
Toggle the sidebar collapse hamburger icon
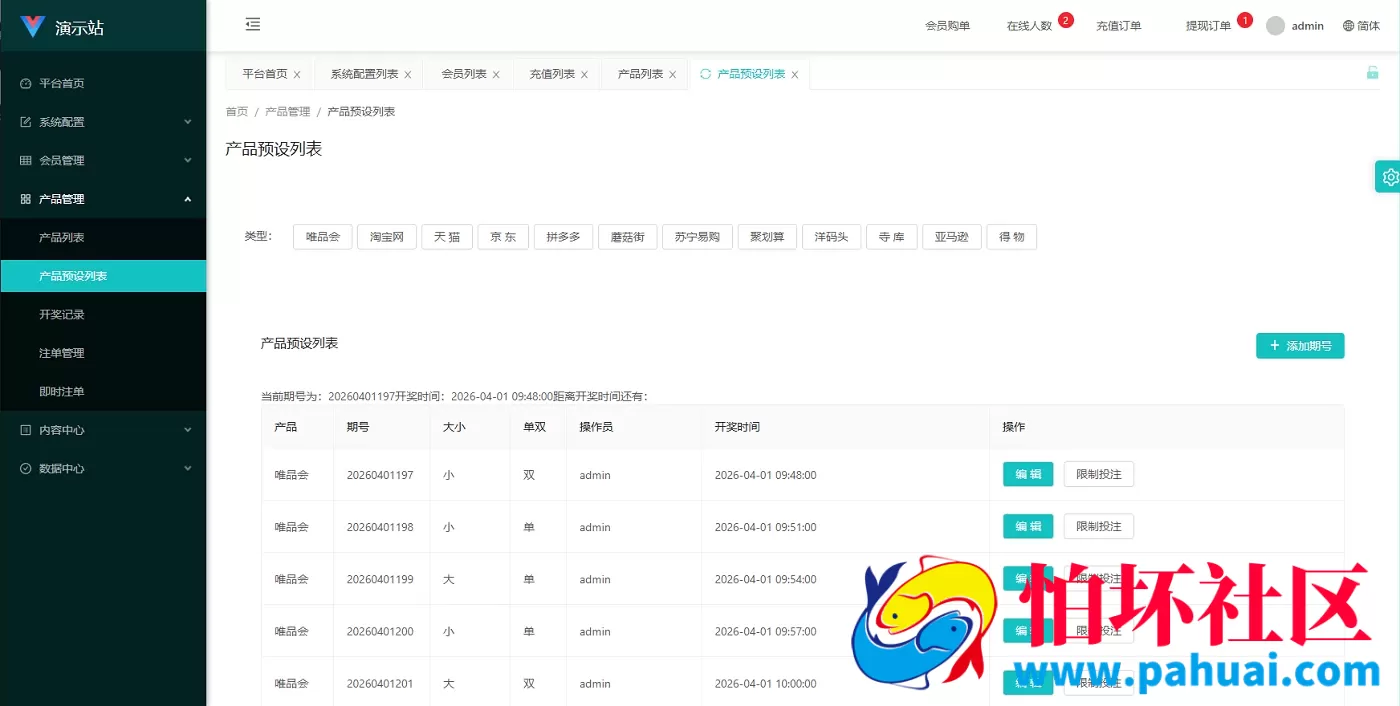tap(253, 24)
